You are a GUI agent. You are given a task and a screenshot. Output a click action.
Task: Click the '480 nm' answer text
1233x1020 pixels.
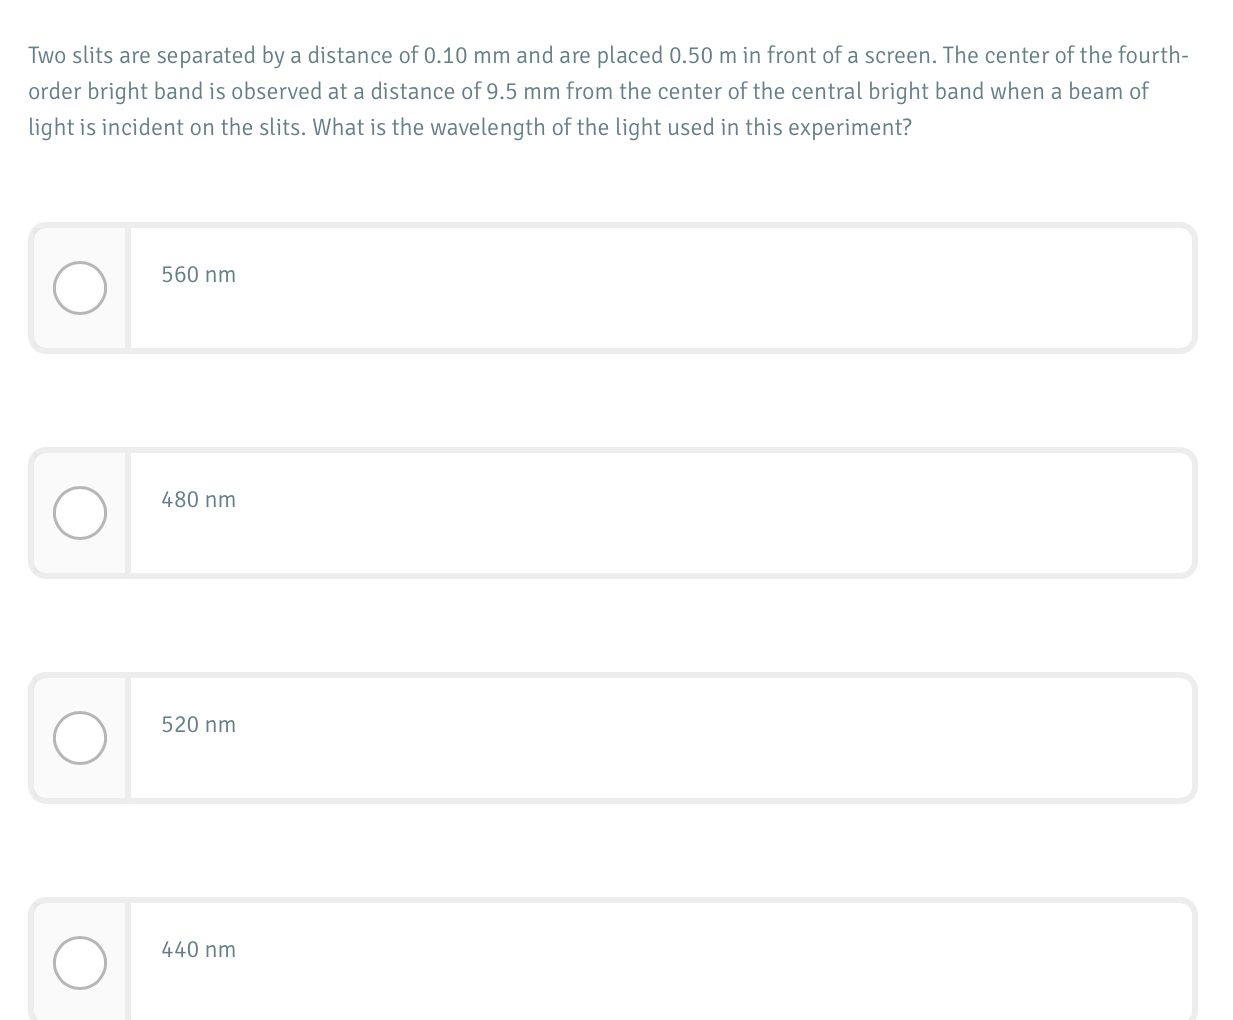[199, 499]
